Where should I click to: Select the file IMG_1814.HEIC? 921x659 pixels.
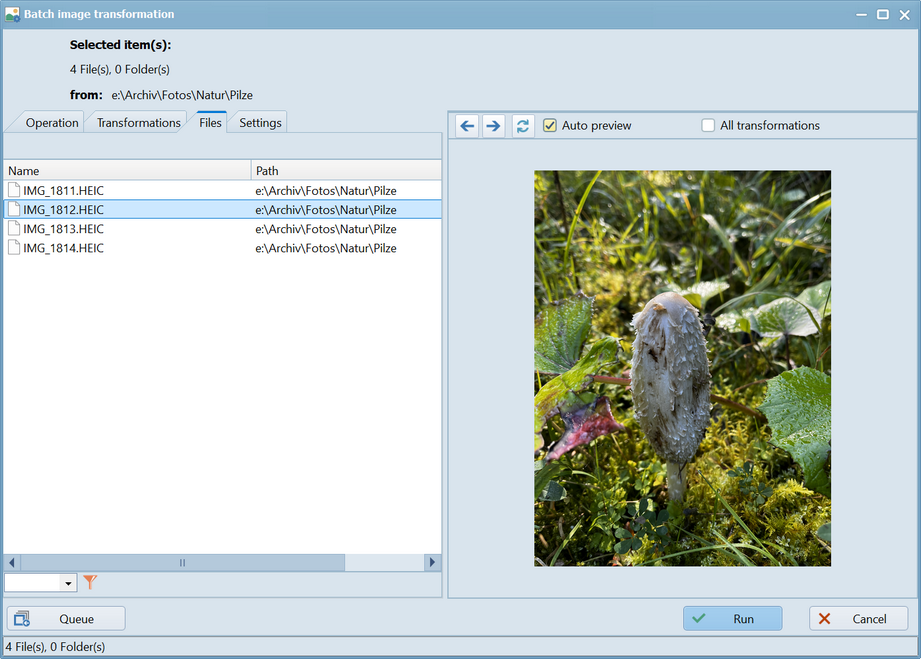pyautogui.click(x=63, y=248)
